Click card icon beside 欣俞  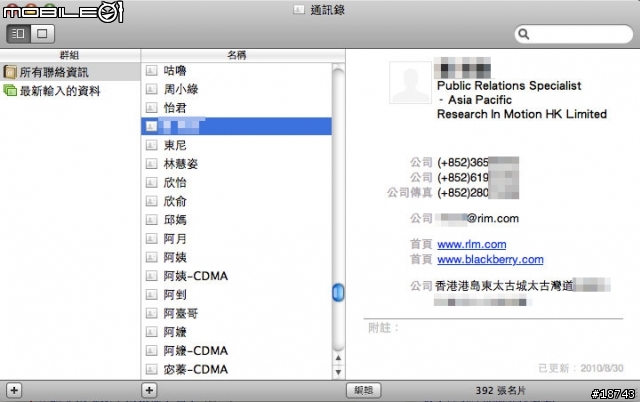tap(151, 201)
